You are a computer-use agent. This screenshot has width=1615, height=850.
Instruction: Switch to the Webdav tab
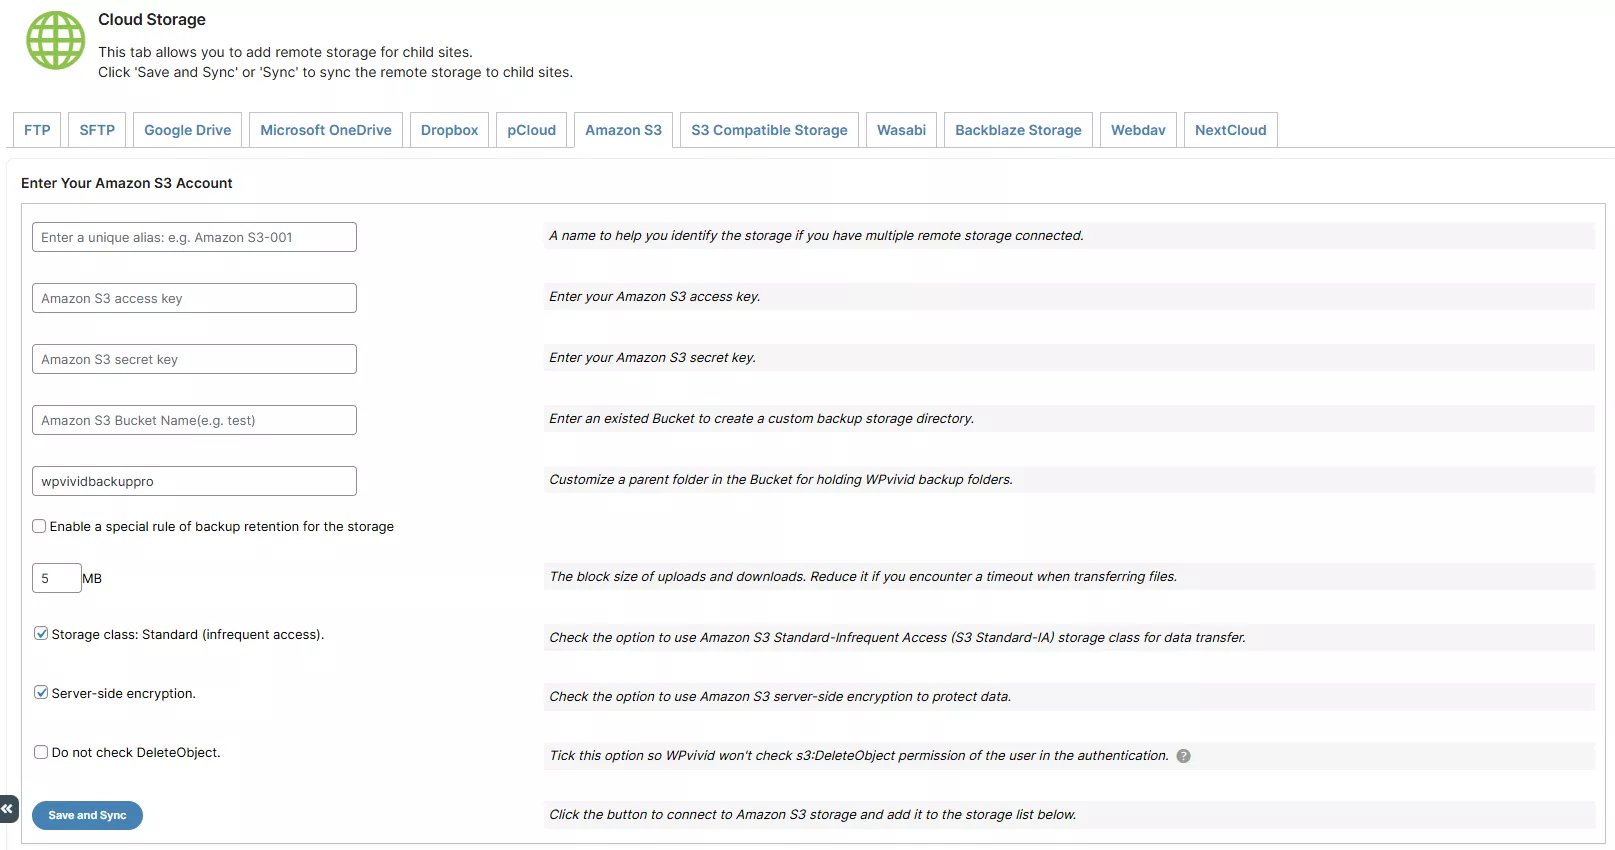click(x=1138, y=130)
